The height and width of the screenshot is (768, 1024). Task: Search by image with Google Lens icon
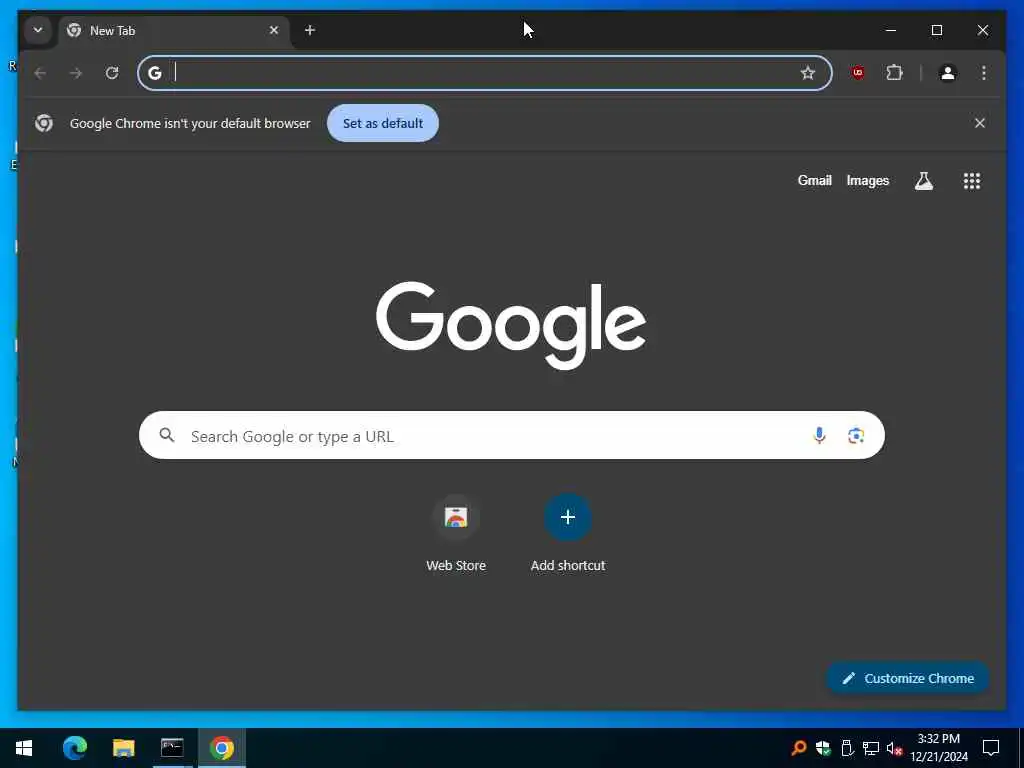856,436
